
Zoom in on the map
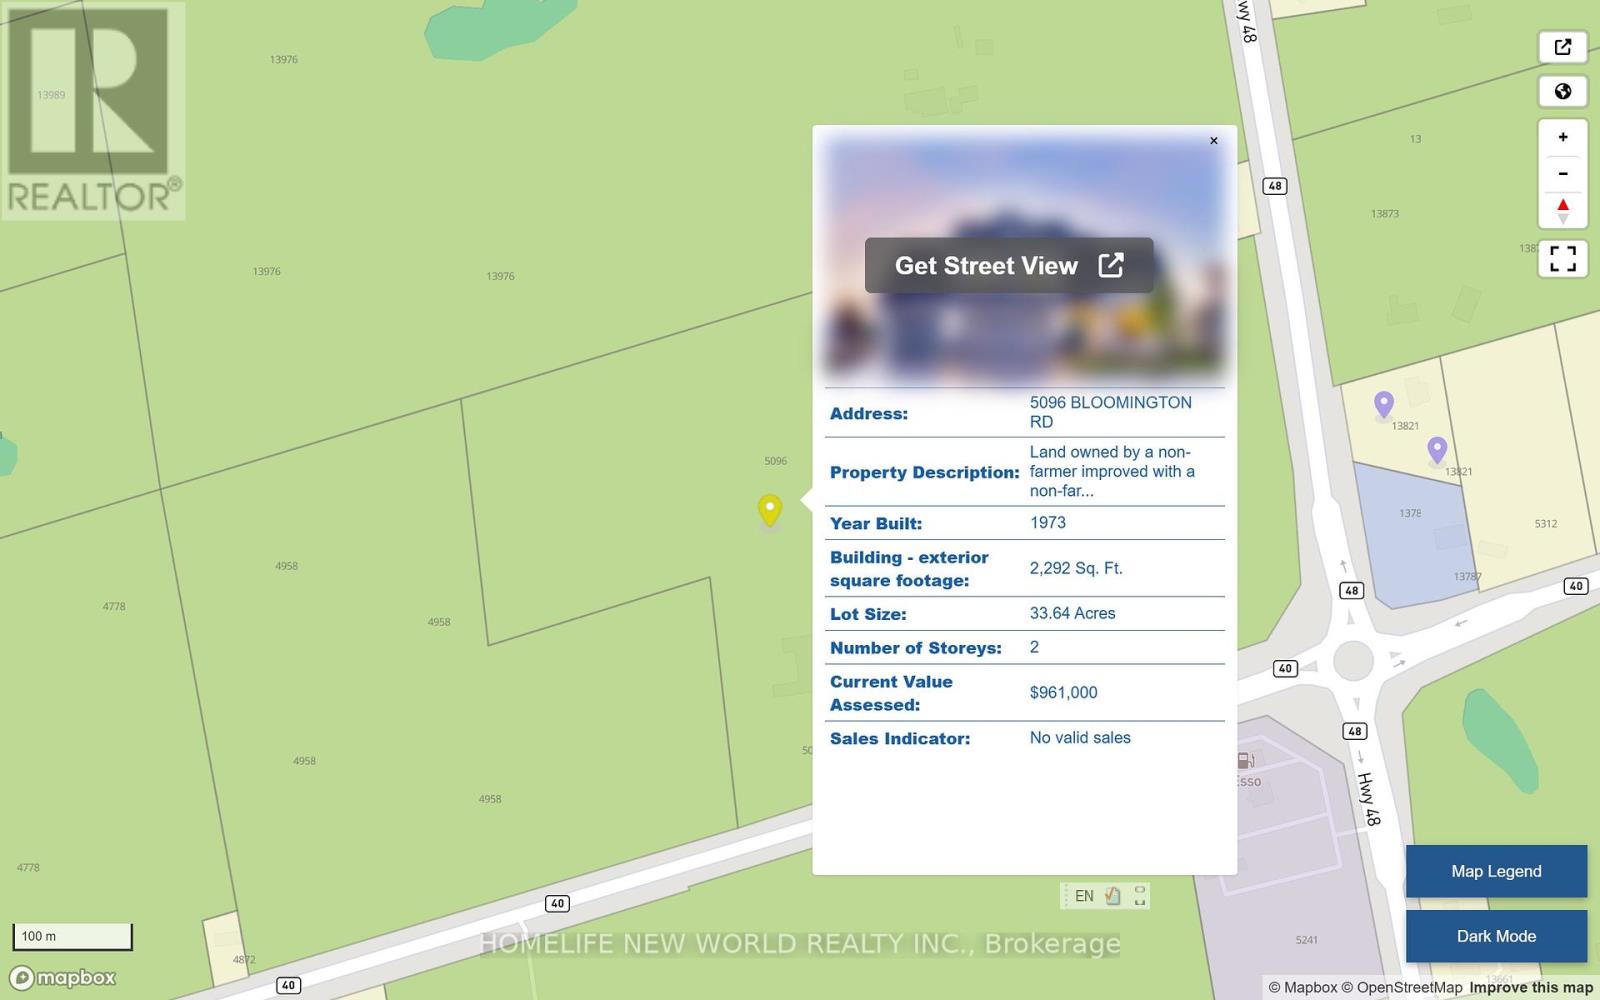tap(1562, 137)
